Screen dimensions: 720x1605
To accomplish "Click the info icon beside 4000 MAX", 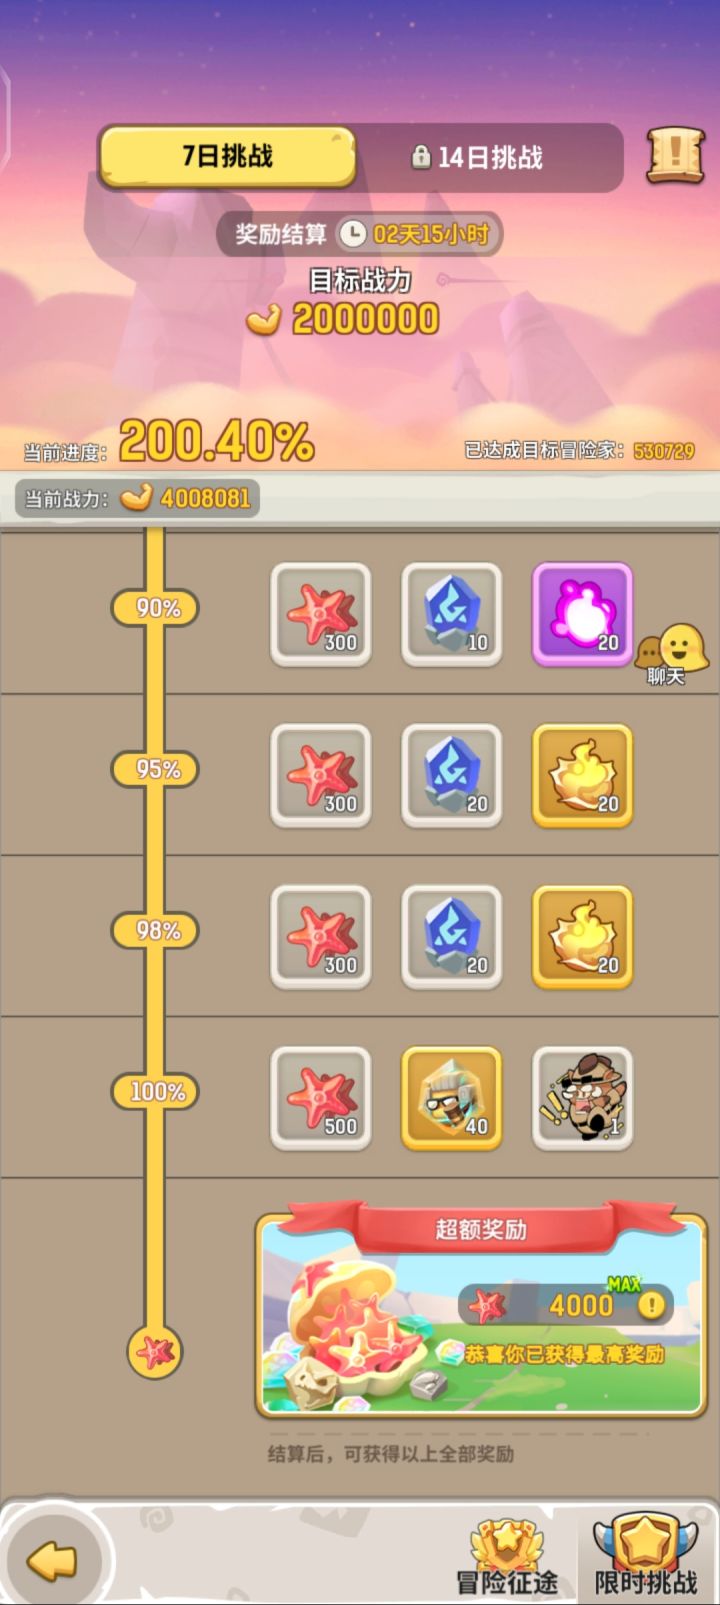I will coord(651,1305).
